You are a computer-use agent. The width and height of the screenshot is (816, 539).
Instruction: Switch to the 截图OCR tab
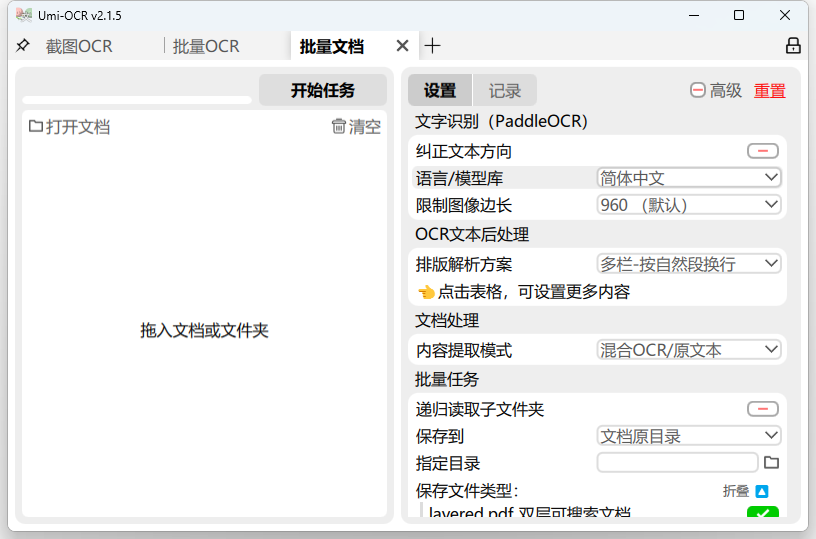(79, 46)
